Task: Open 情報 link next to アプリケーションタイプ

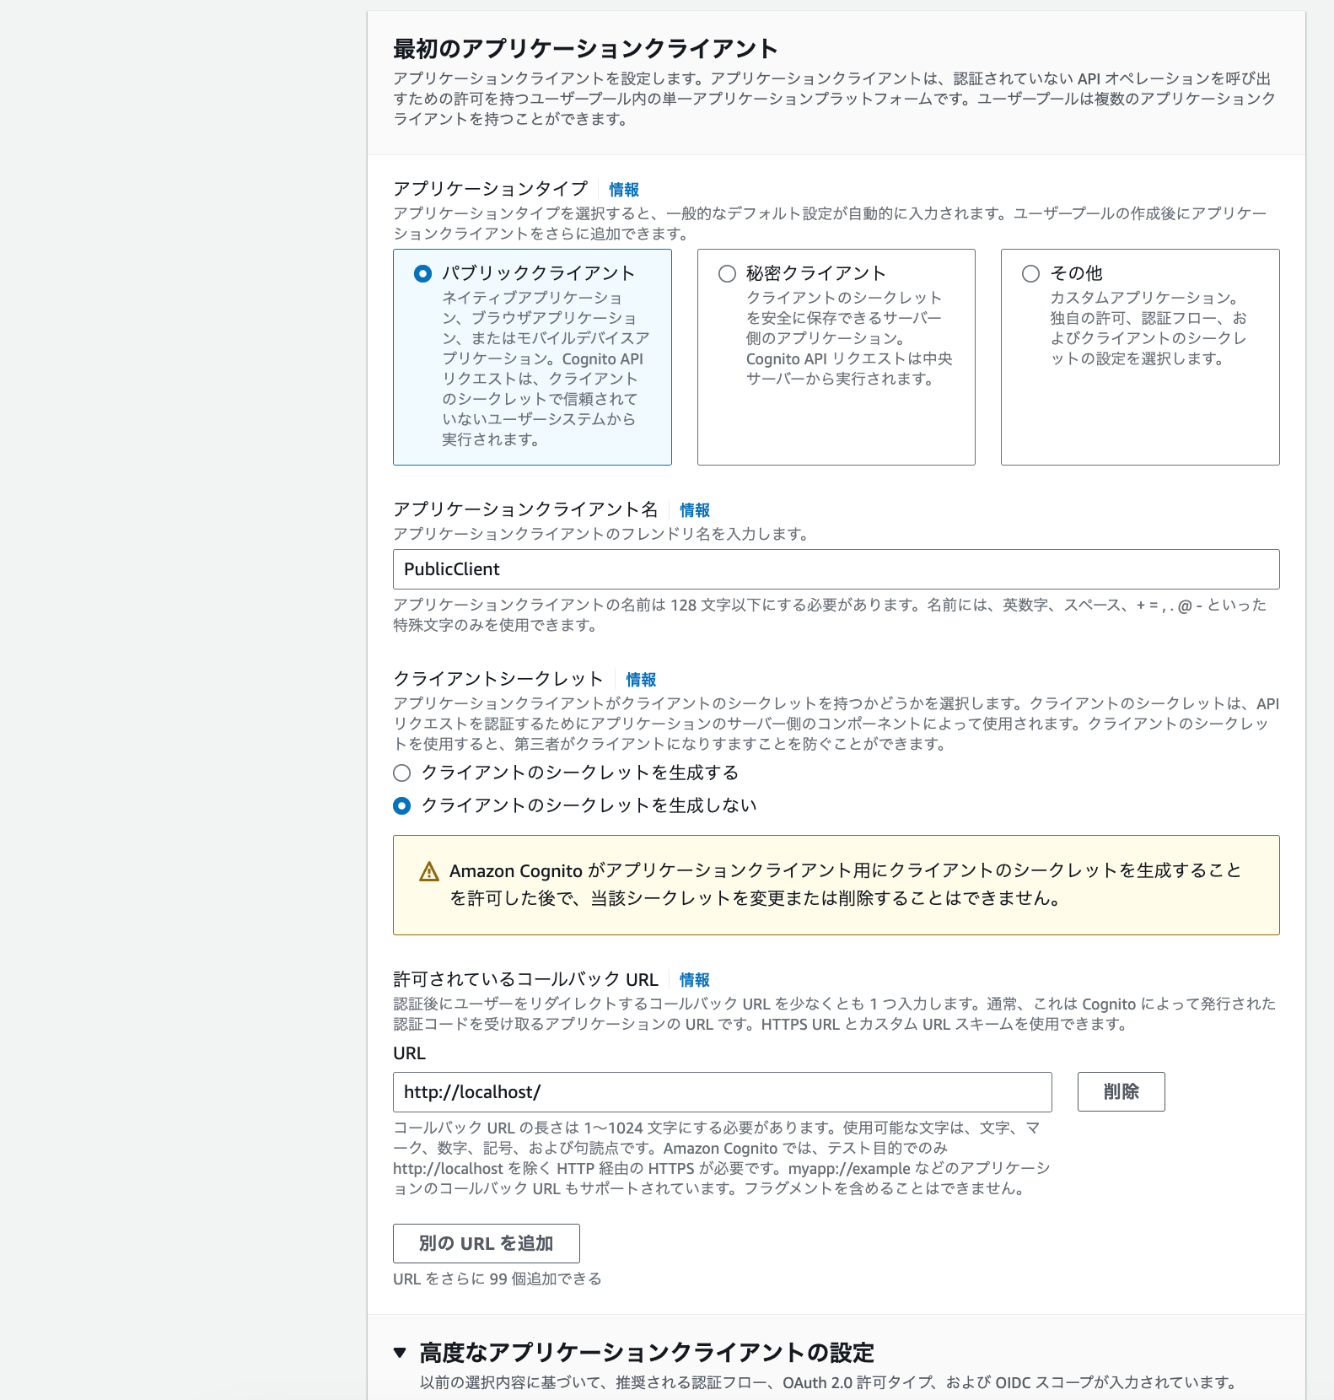Action: (x=624, y=189)
